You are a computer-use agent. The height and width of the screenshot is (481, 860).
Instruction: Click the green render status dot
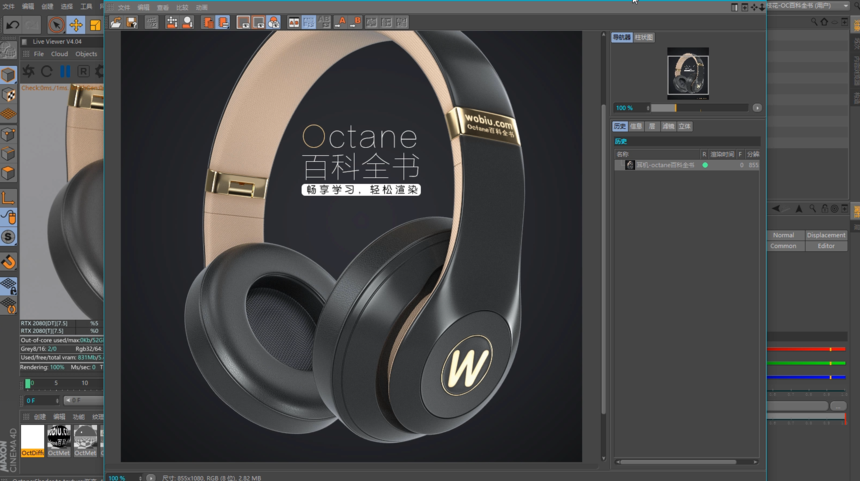point(705,165)
